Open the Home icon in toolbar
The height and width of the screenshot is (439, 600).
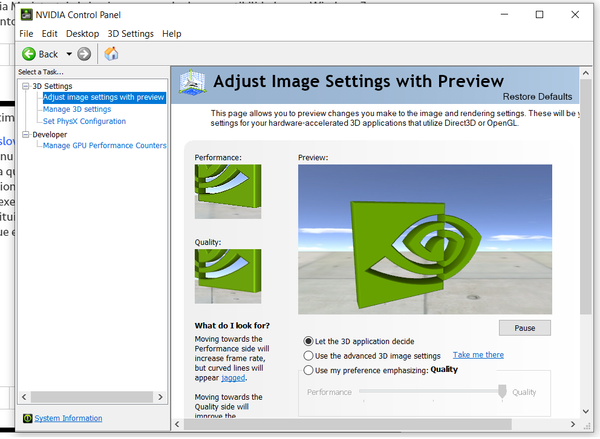coord(111,54)
